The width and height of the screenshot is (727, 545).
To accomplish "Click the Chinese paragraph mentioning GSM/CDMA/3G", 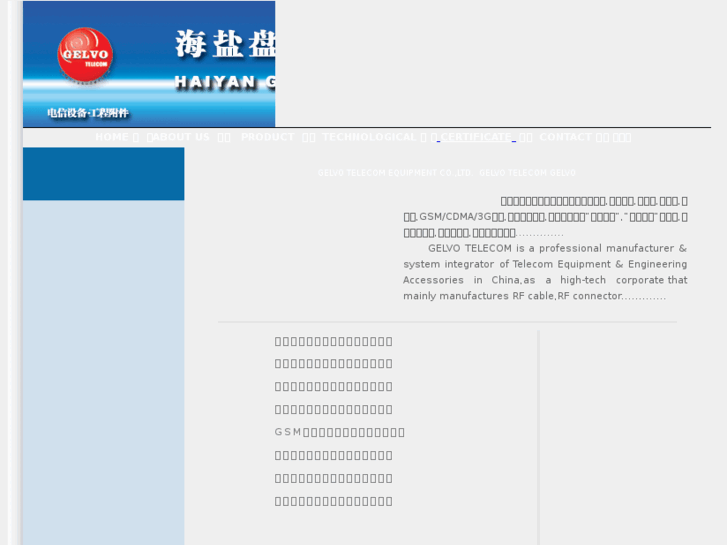I will tap(545, 217).
